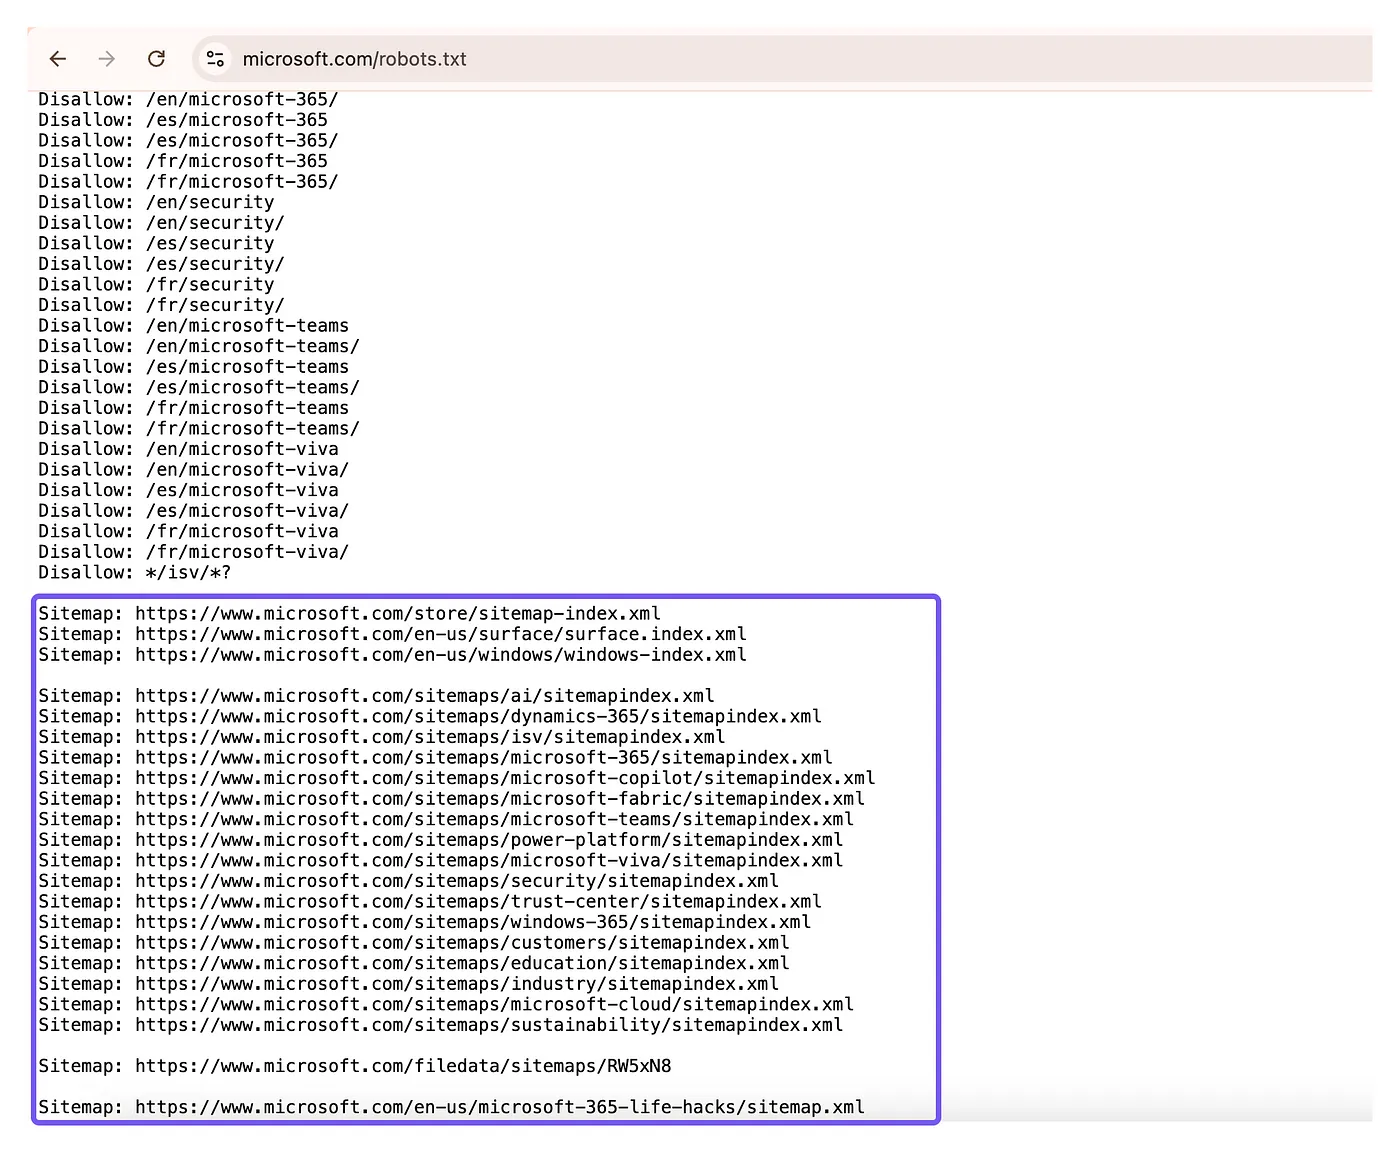
Task: Click the filedata/sitemaps/RW5xN8 sitemap line
Action: pos(355,1066)
